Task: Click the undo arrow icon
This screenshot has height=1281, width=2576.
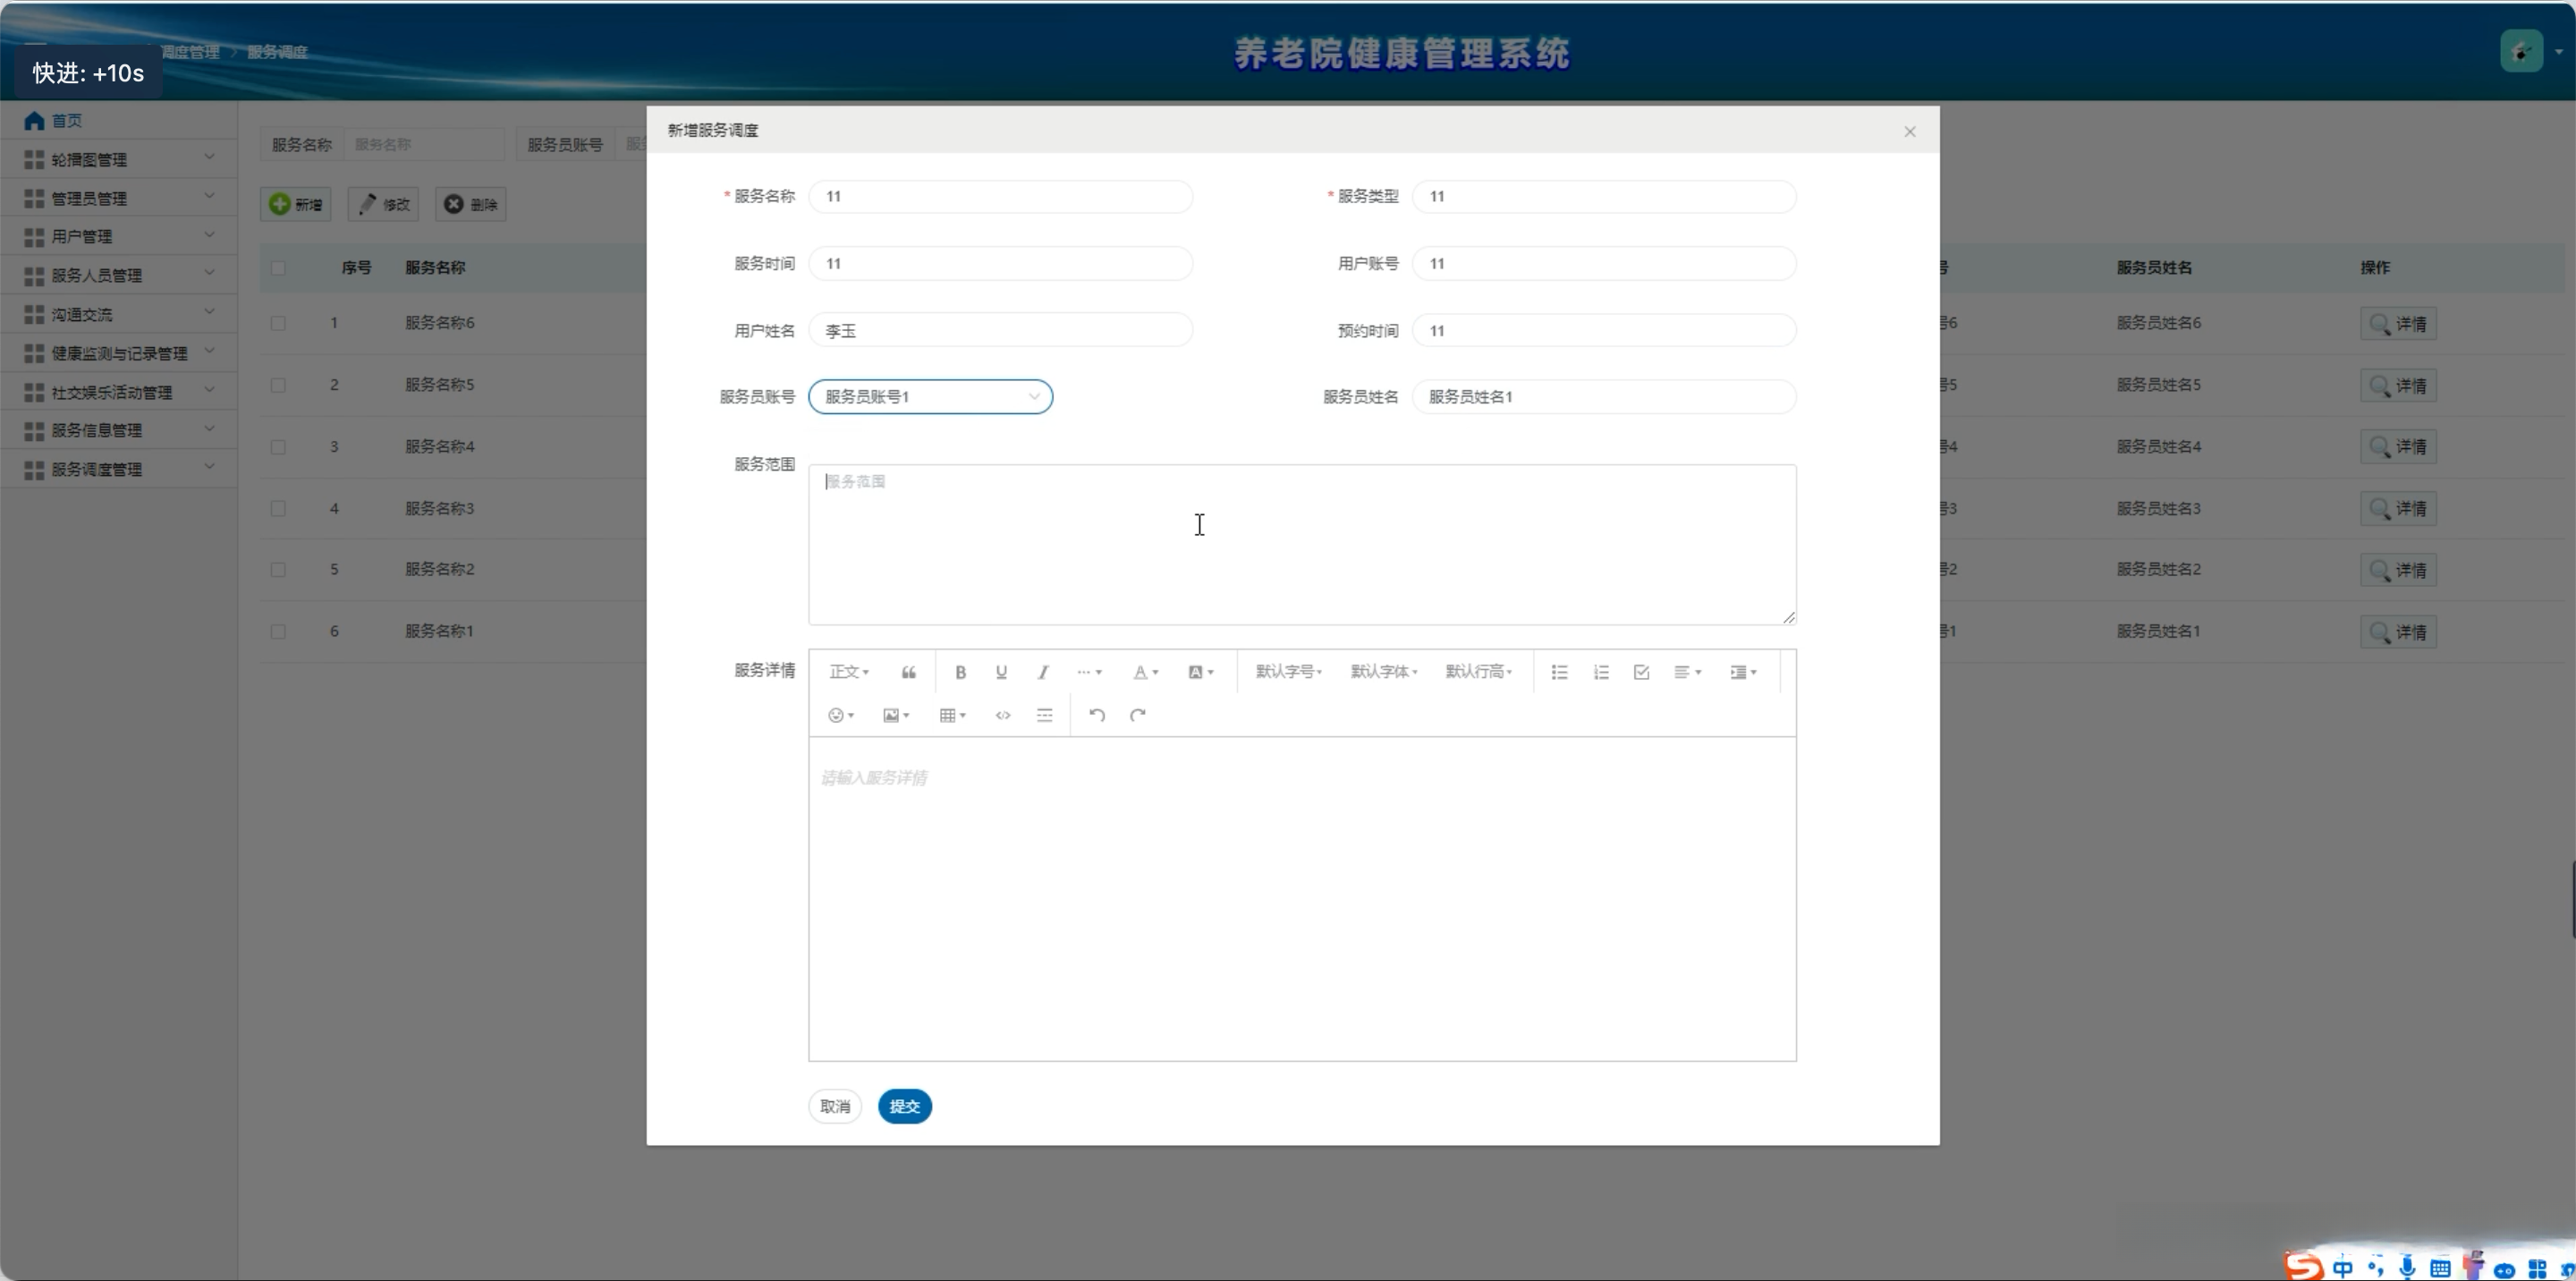Action: (1097, 715)
